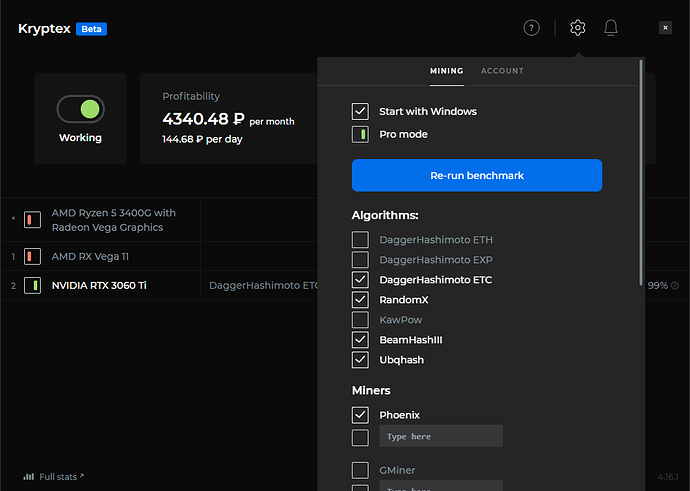Enable the KawPow algorithm checkbox
This screenshot has height=491, width=690.
coord(360,320)
